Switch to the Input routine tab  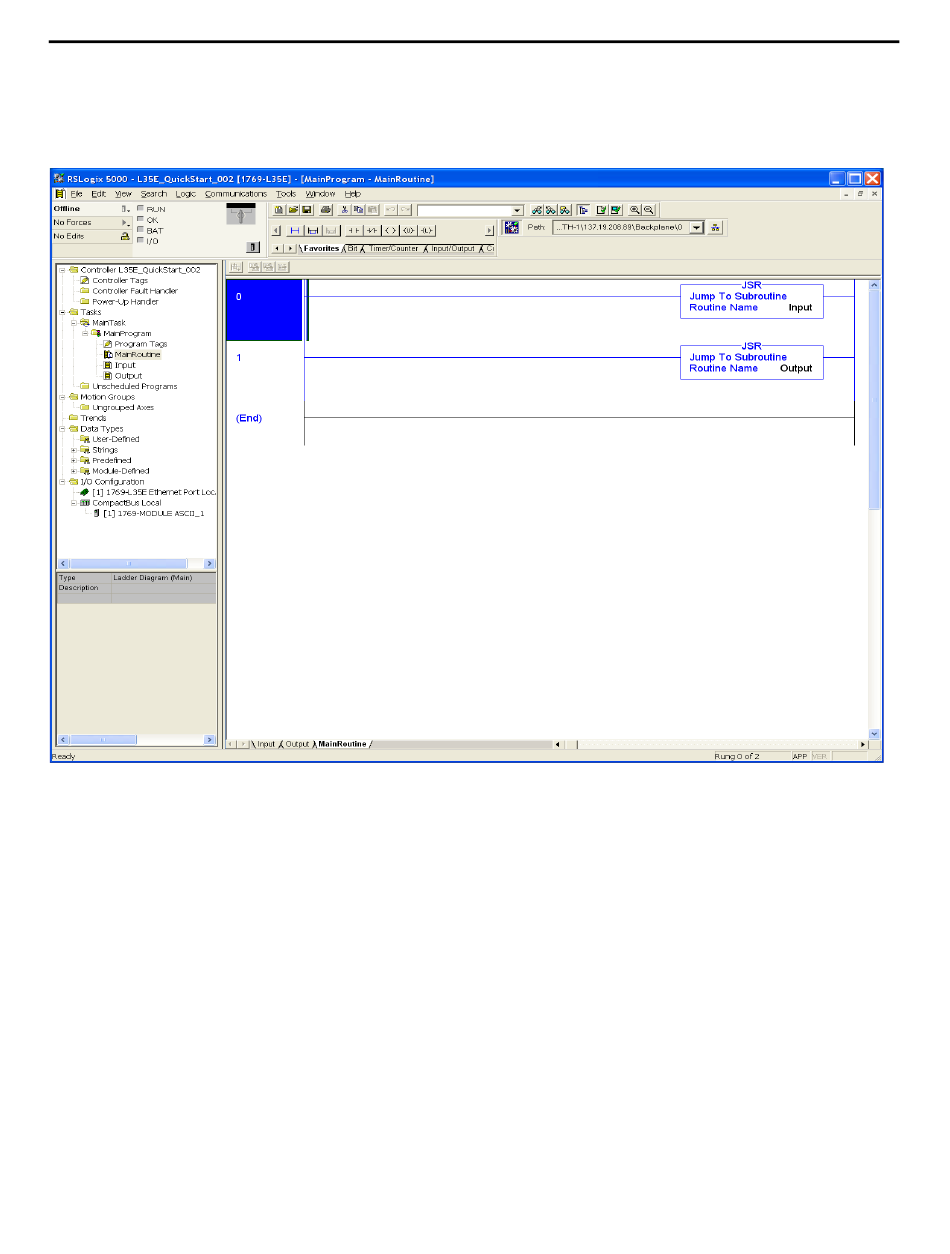266,744
